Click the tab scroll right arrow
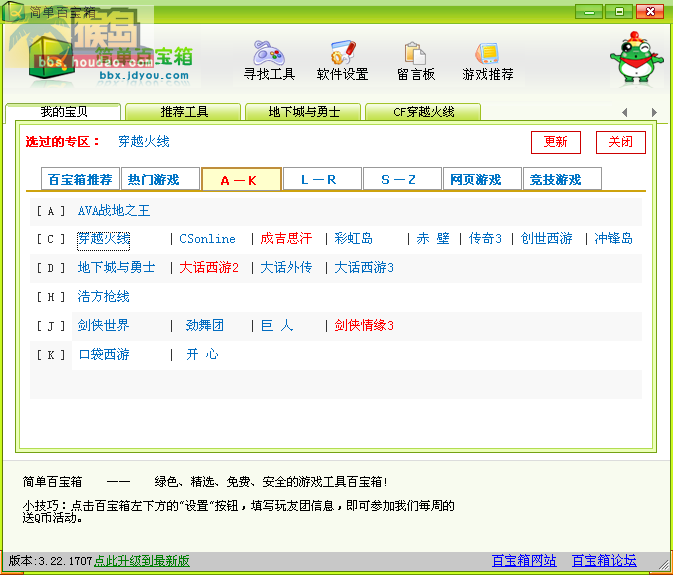Image resolution: width=673 pixels, height=575 pixels. pyautogui.click(x=654, y=112)
